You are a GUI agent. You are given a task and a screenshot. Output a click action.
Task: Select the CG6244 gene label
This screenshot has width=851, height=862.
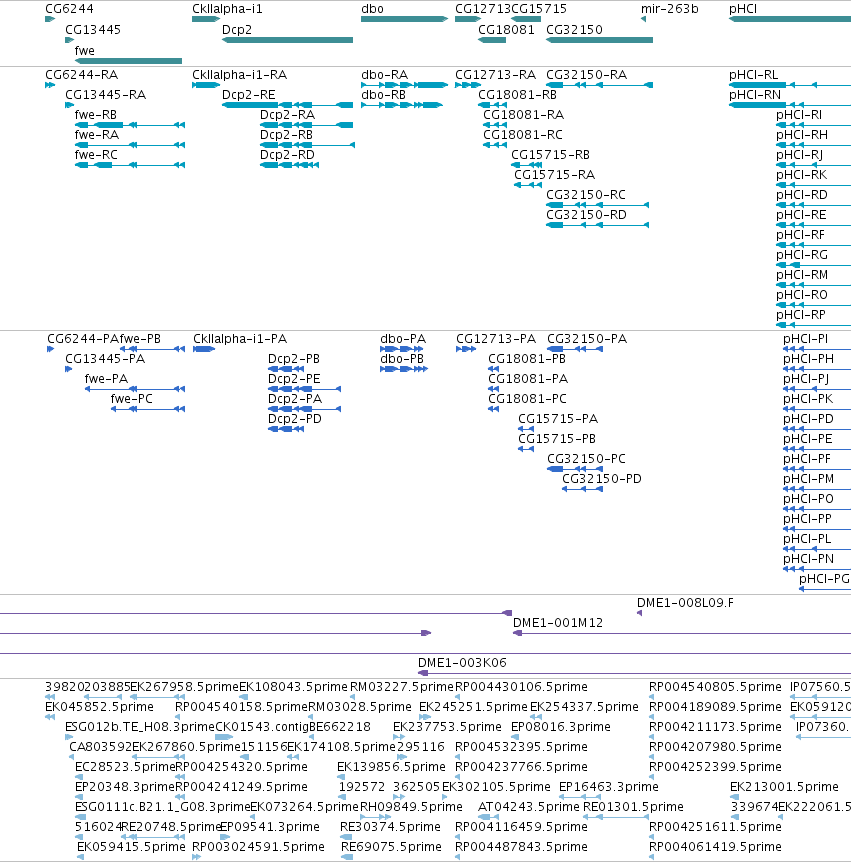pos(69,9)
